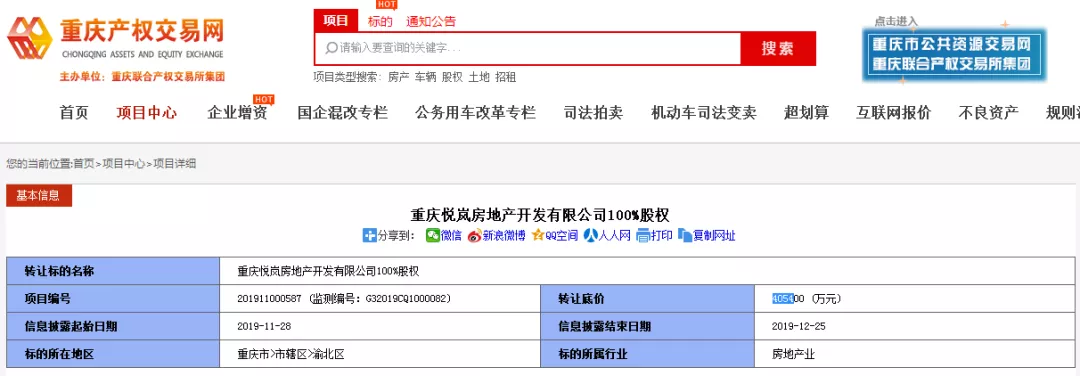Open 首页 in the navigation bar
The height and width of the screenshot is (376, 1080).
coord(74,113)
